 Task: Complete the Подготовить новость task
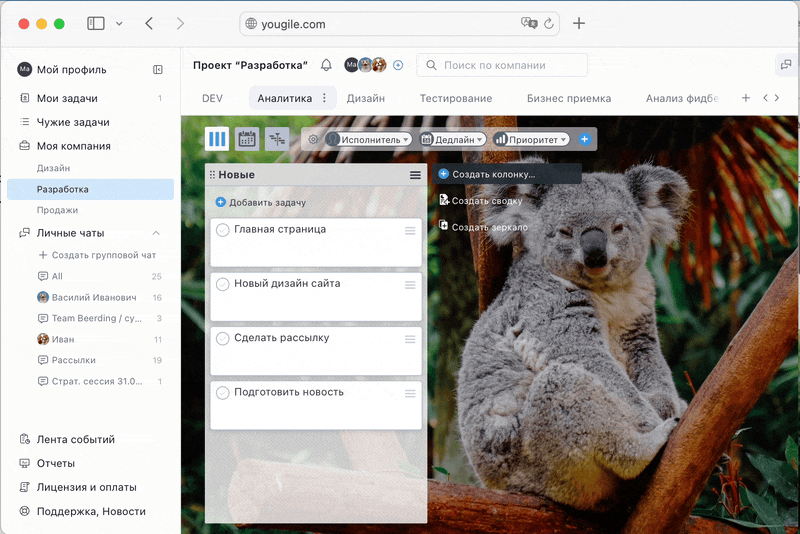(x=223, y=393)
